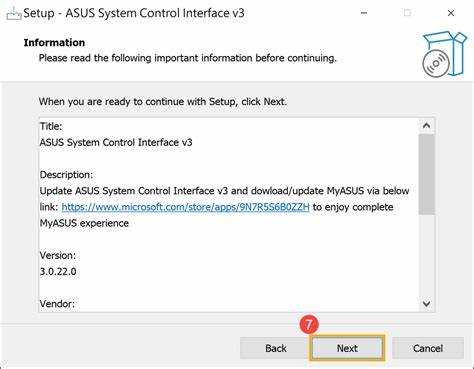The image size is (474, 369).
Task: Click the bold Information heading
Action: tap(54, 43)
